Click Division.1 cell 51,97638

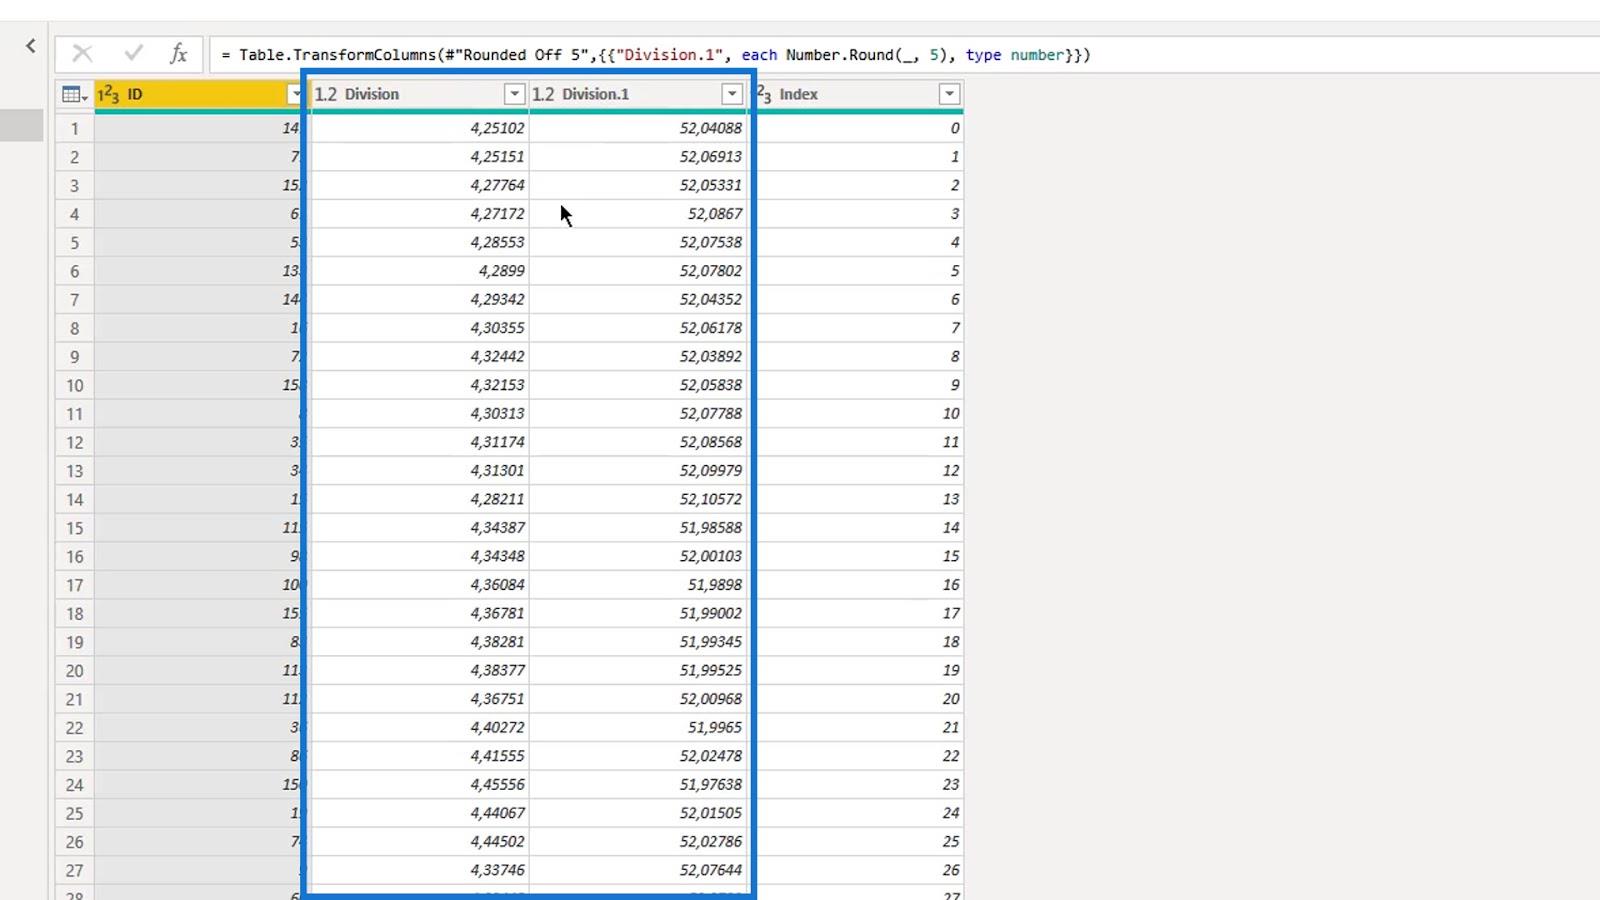(638, 784)
